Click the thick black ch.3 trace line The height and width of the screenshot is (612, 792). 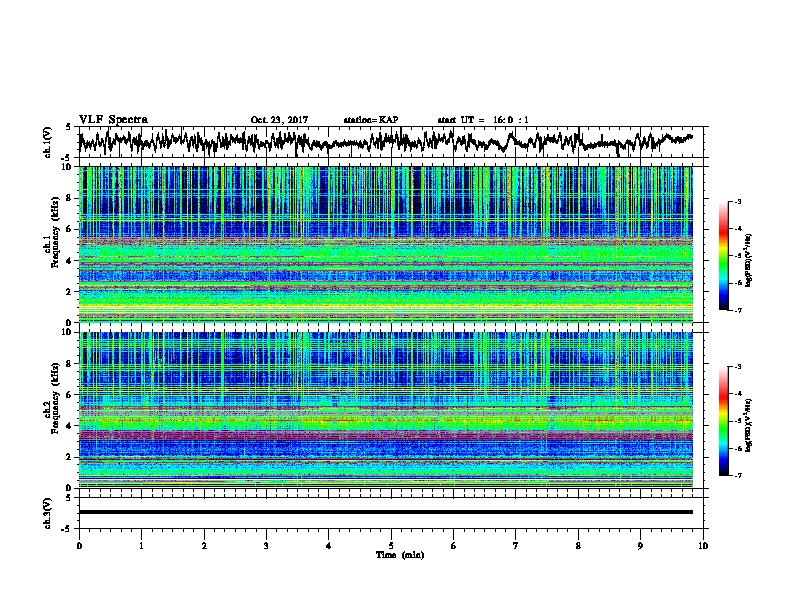pyautogui.click(x=386, y=512)
